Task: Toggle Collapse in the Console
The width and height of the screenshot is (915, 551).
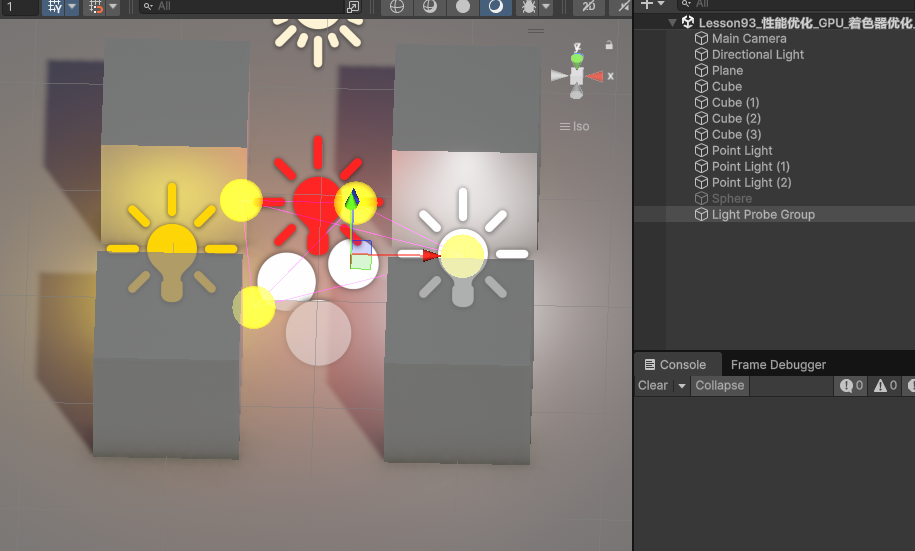Action: [720, 386]
